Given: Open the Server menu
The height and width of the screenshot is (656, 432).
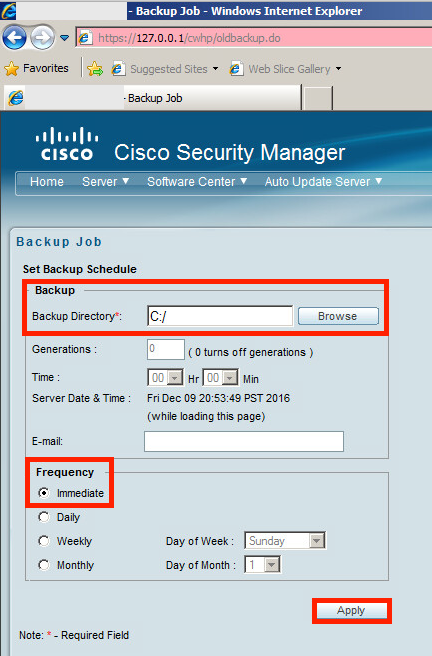Looking at the screenshot, I should click(105, 182).
